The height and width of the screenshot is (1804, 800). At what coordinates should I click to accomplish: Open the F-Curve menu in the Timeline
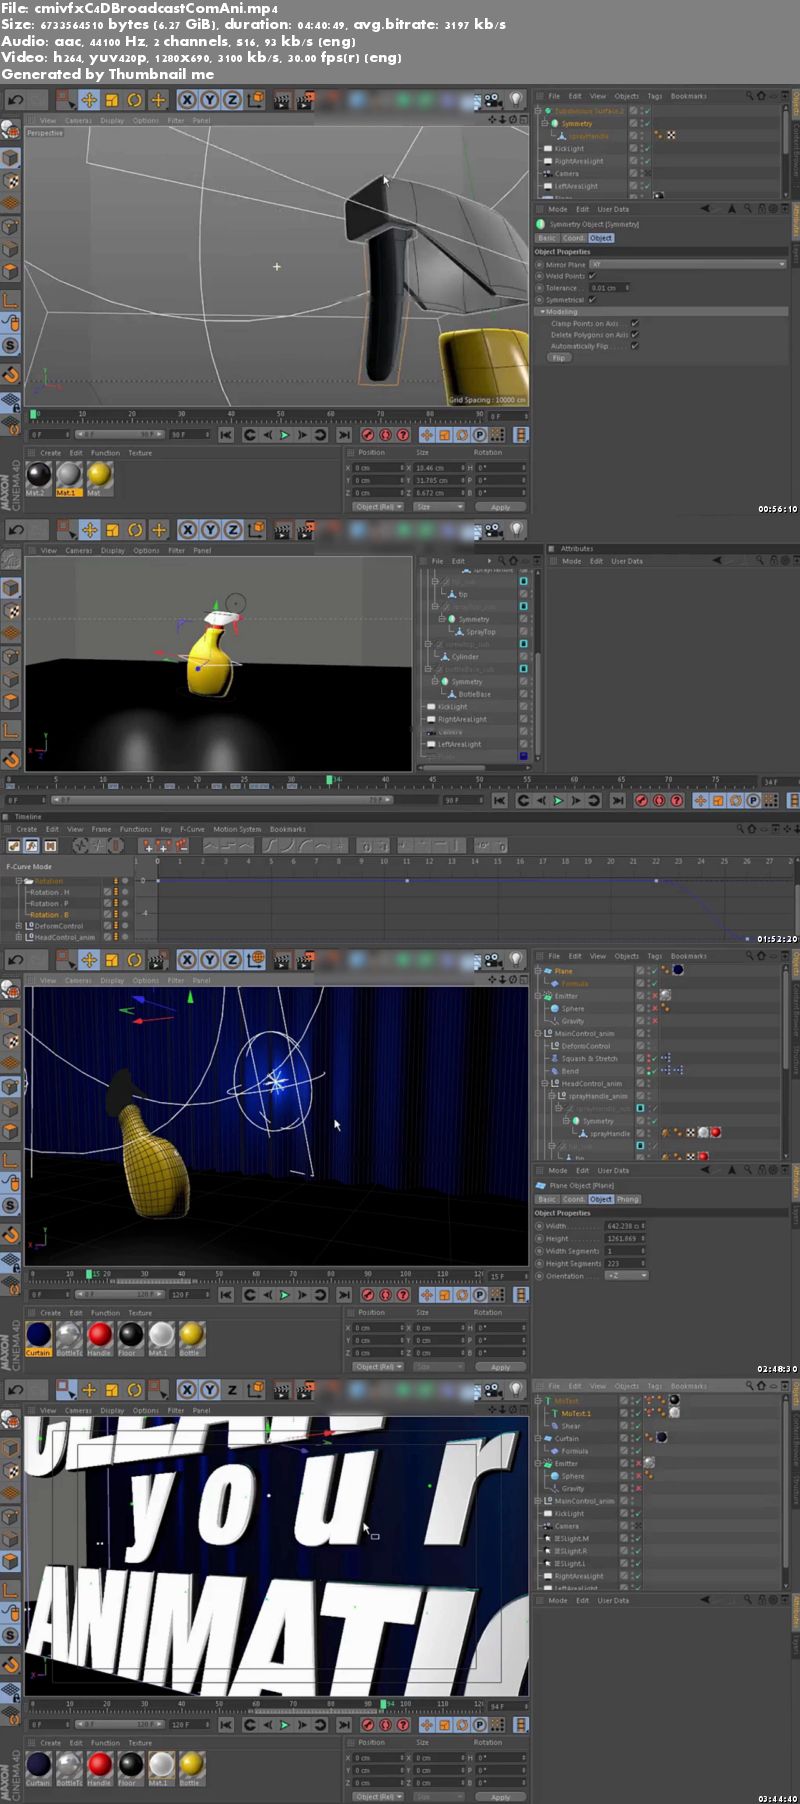pyautogui.click(x=192, y=829)
